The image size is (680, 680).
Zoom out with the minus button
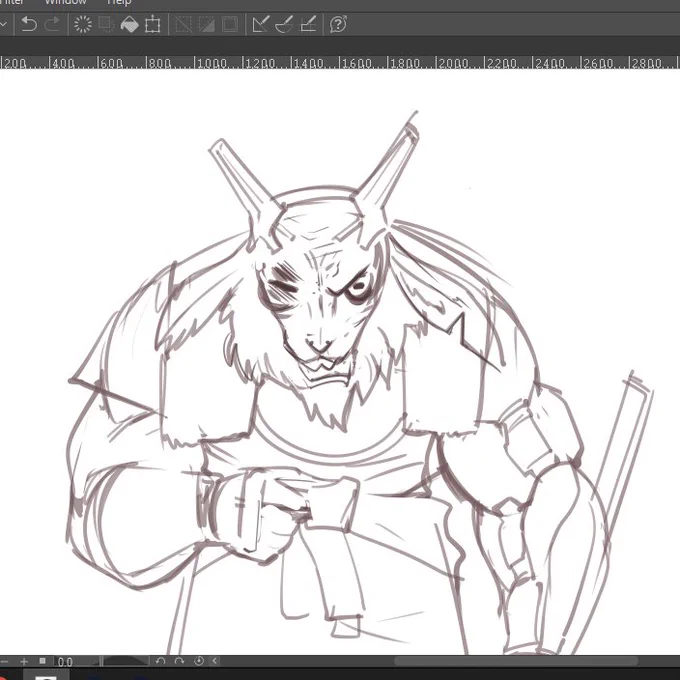tap(3, 661)
